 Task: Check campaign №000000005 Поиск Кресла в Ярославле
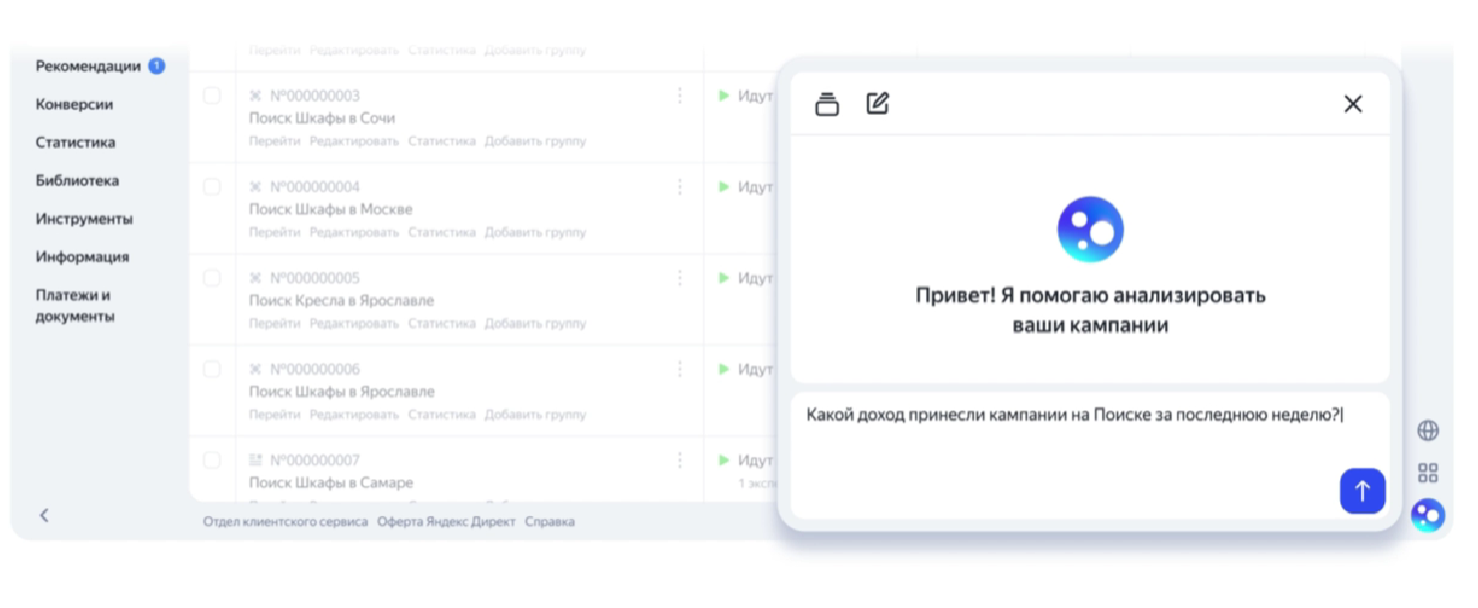(212, 277)
